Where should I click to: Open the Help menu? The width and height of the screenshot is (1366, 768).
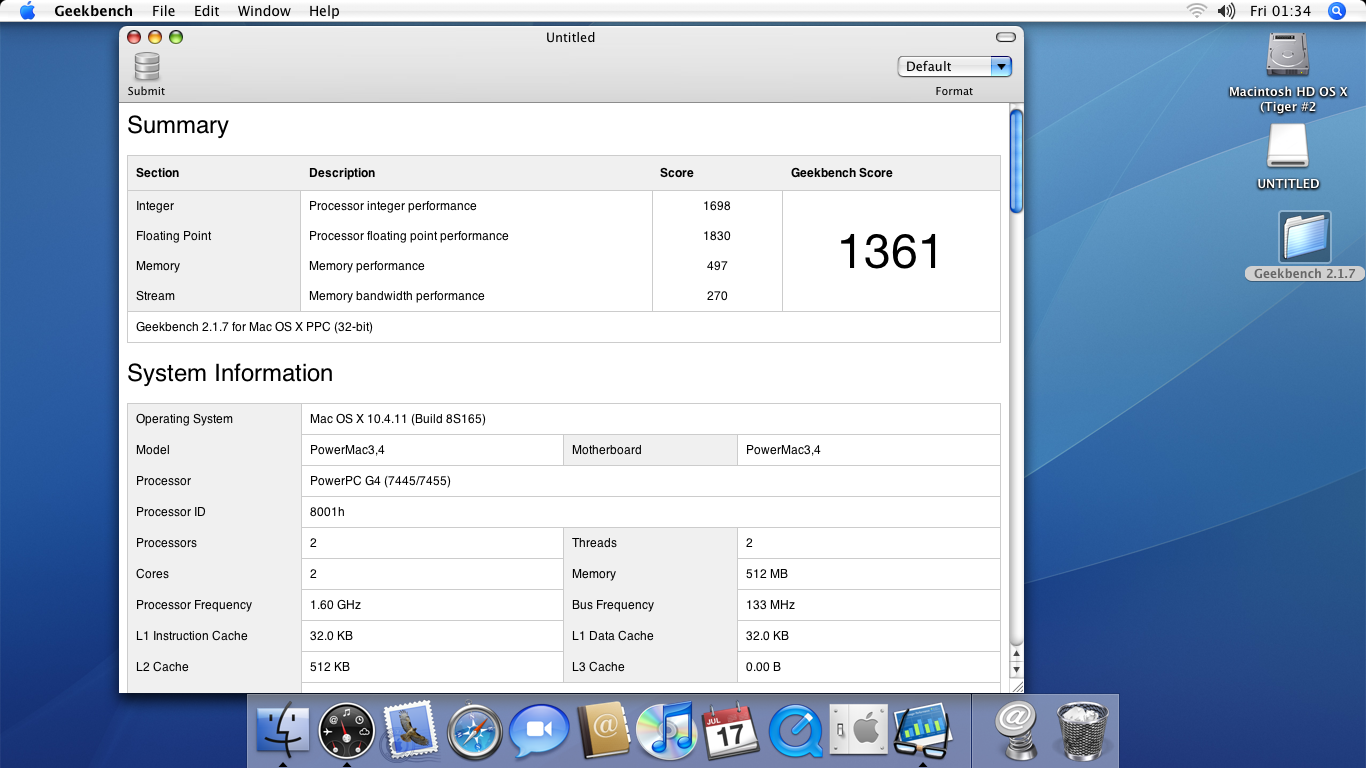(324, 11)
